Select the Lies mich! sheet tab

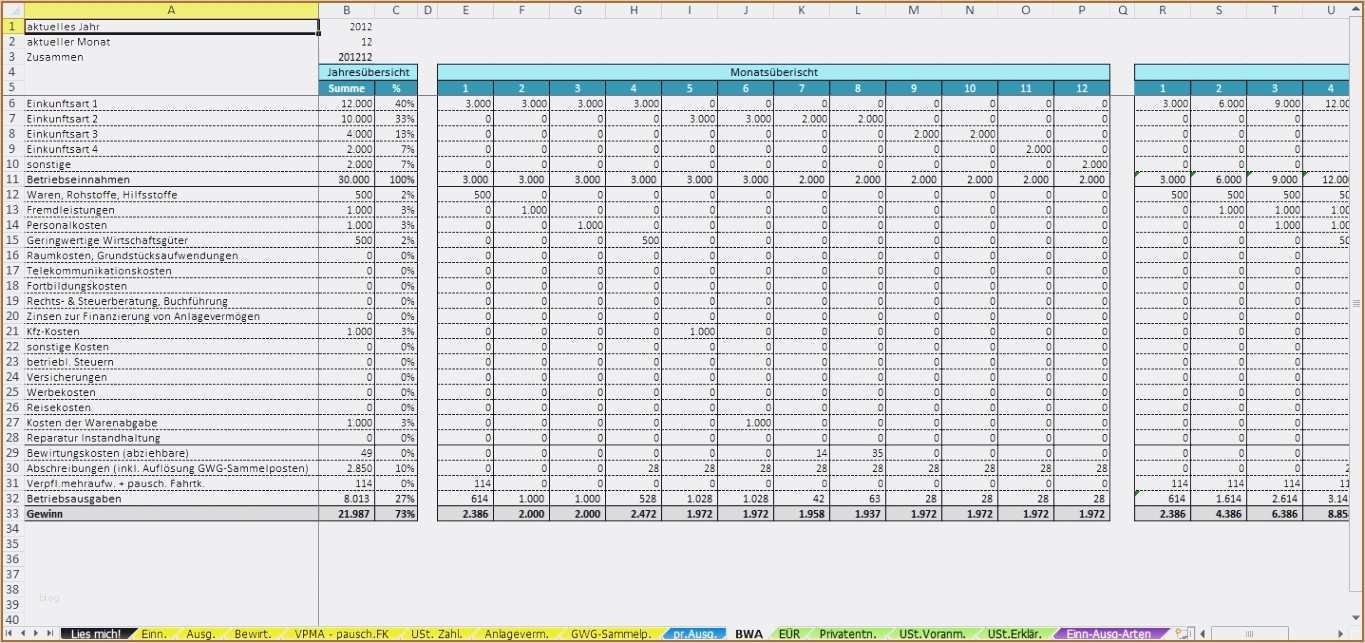pos(95,634)
